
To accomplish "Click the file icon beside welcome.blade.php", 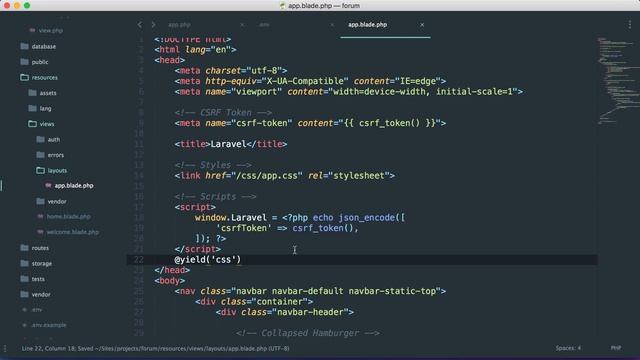I will tap(40, 232).
